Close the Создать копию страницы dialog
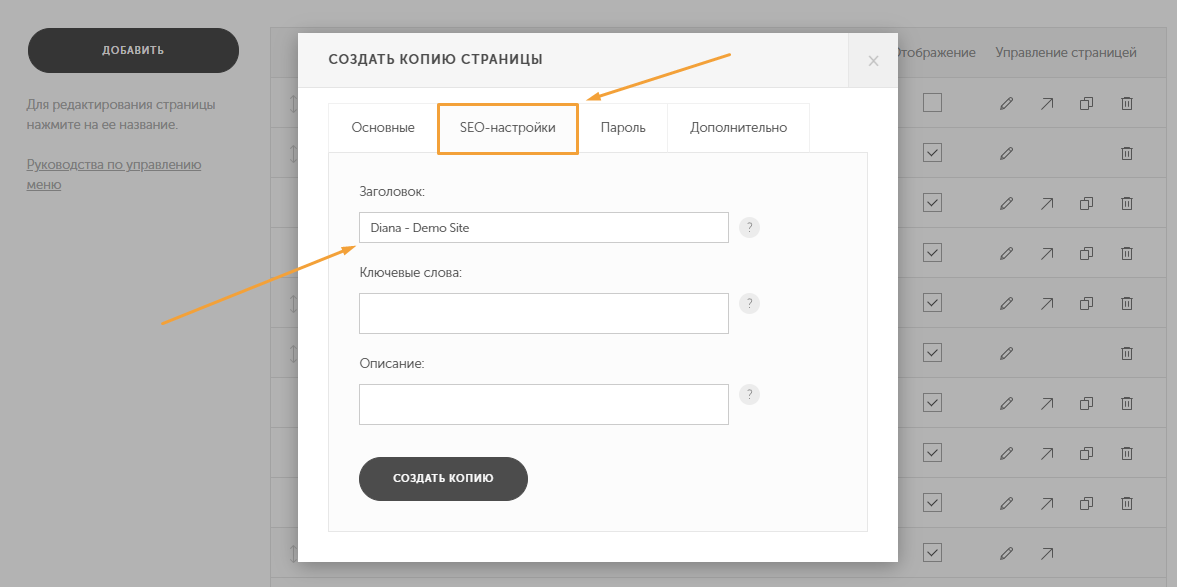The height and width of the screenshot is (587, 1177). (x=873, y=61)
